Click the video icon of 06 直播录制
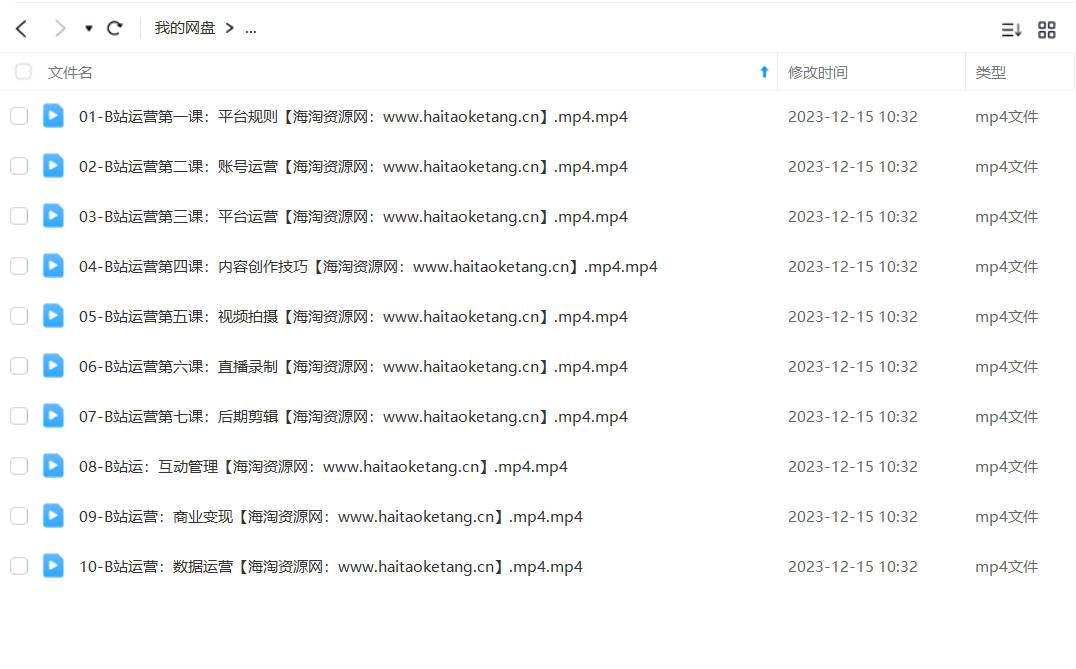 tap(53, 366)
